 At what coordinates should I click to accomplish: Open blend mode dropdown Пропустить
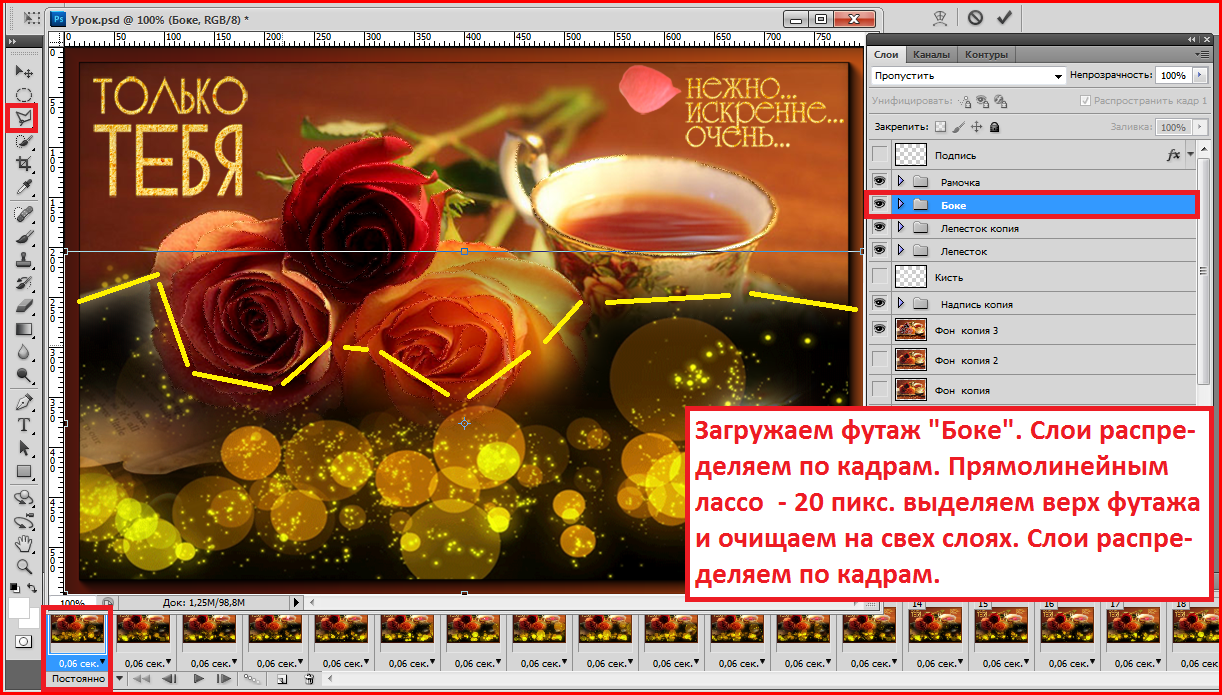[x=968, y=76]
